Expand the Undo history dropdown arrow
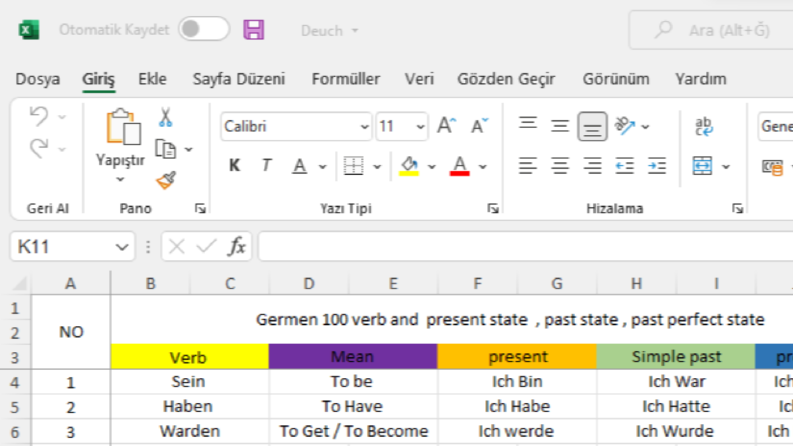Screen dimensions: 793x446 tap(62, 117)
